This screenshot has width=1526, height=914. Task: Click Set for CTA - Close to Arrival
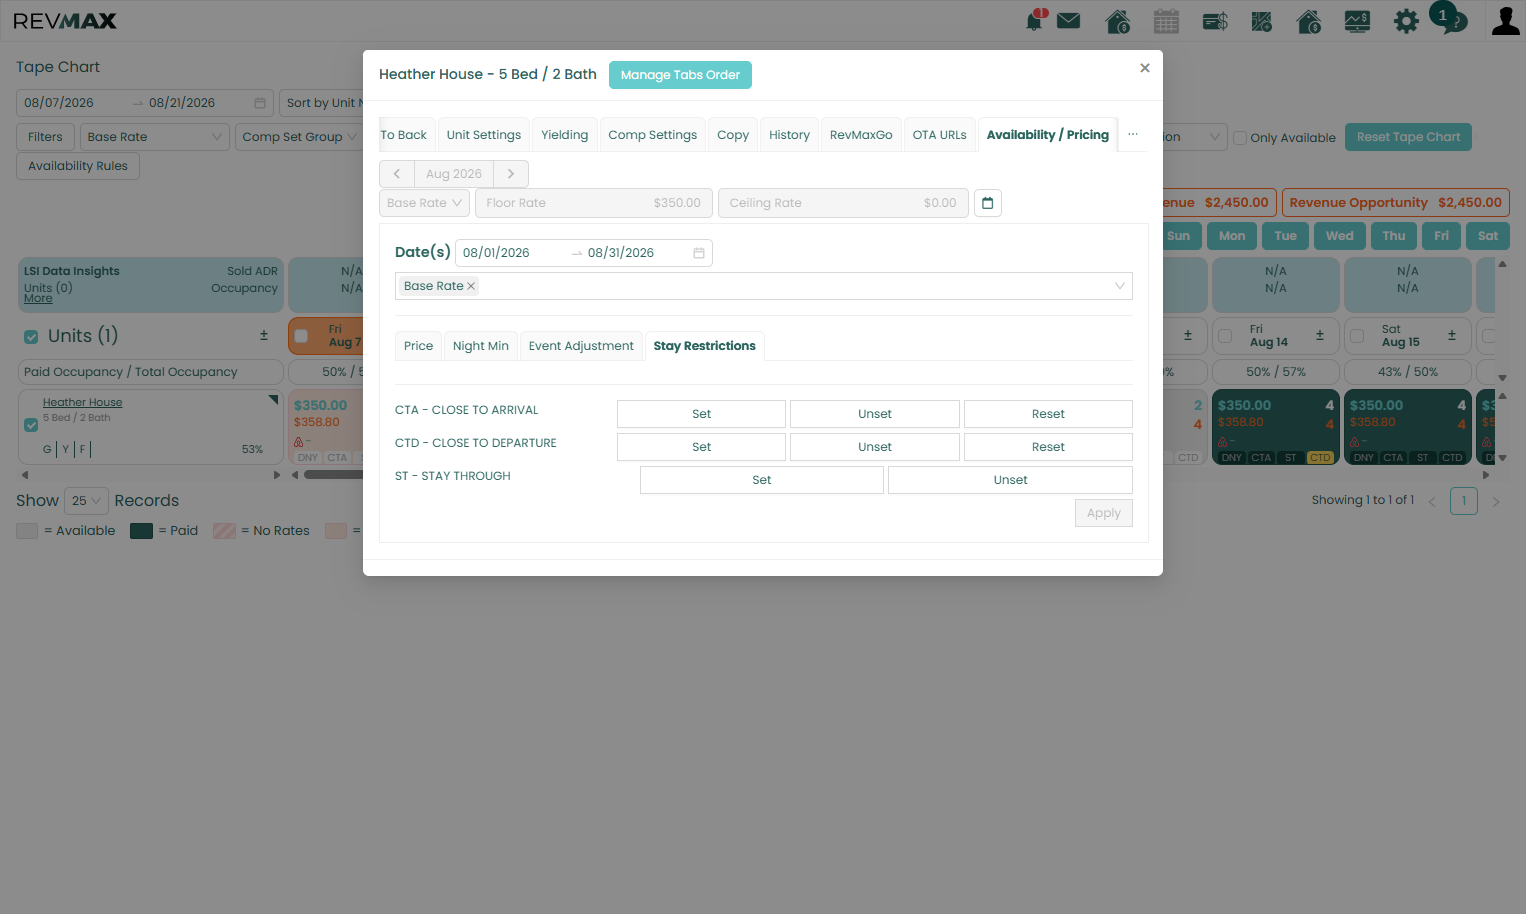point(702,414)
